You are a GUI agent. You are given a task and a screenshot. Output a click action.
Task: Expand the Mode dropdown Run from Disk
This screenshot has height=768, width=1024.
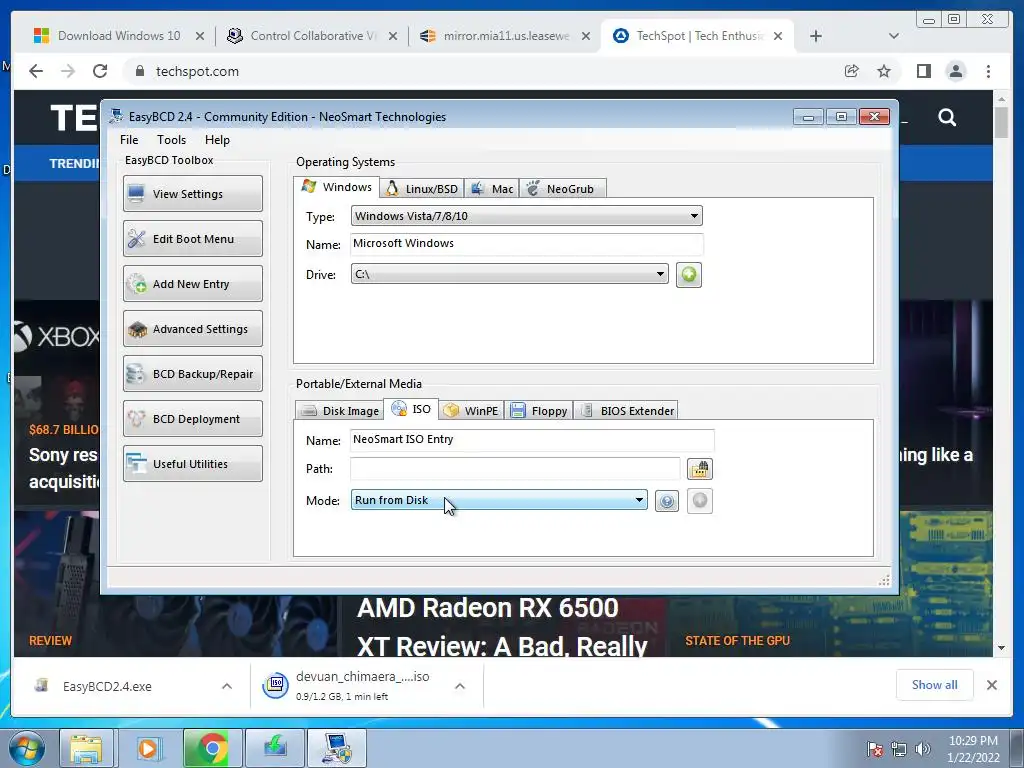pyautogui.click(x=499, y=500)
